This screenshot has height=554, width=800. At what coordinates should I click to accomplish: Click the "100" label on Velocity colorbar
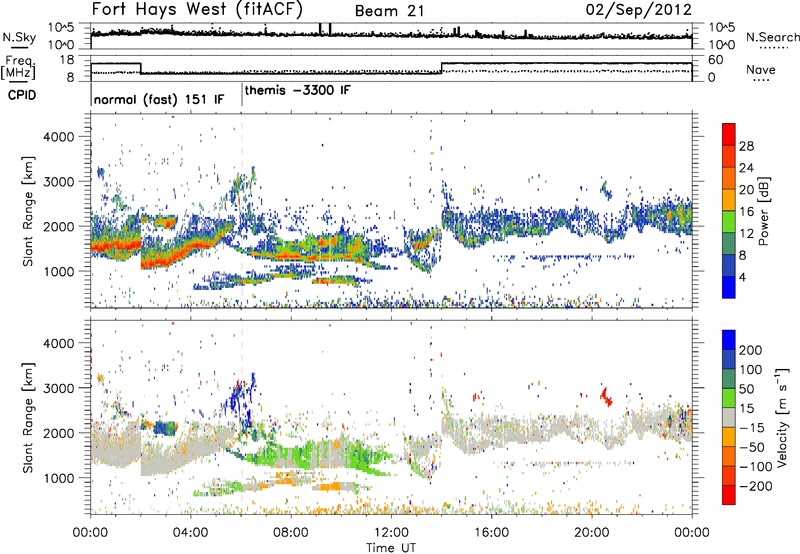coord(751,370)
